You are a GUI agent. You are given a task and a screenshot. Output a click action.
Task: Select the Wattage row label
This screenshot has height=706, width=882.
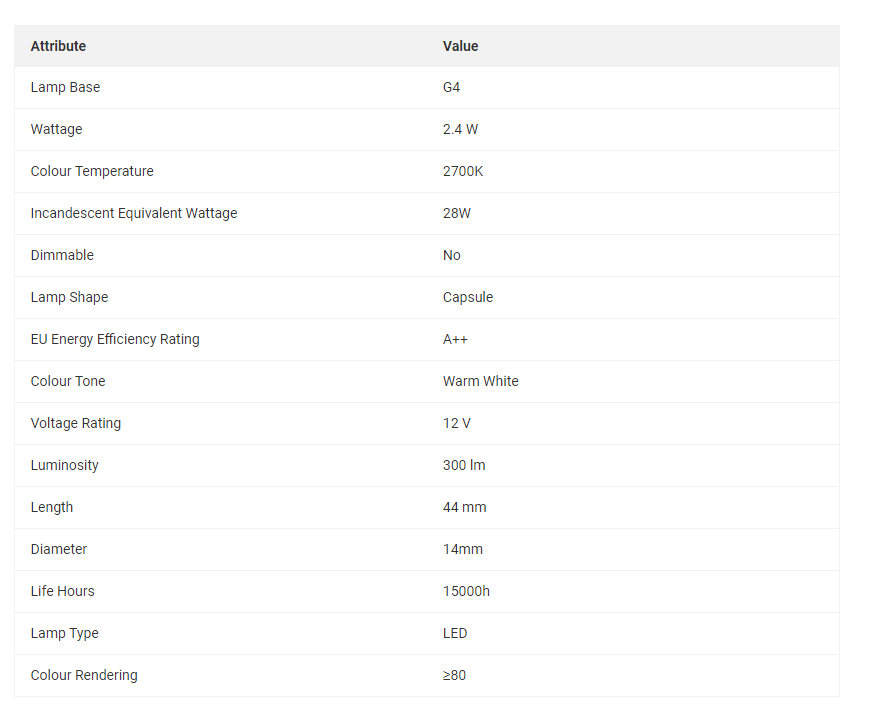point(56,129)
